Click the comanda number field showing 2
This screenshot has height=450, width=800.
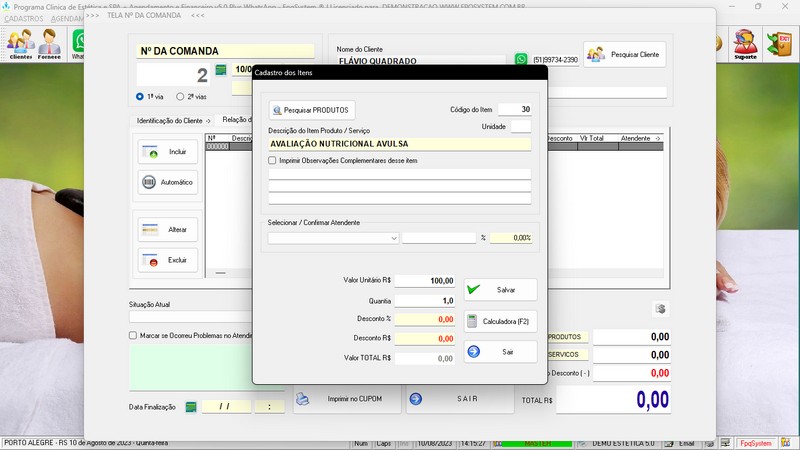click(173, 75)
